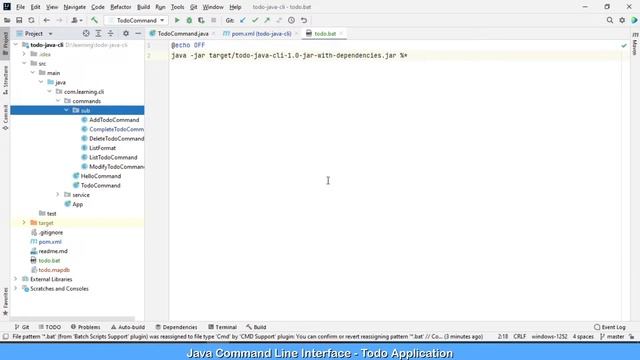
Task: Select AddTodoCommand class in tree
Action: coord(114,120)
